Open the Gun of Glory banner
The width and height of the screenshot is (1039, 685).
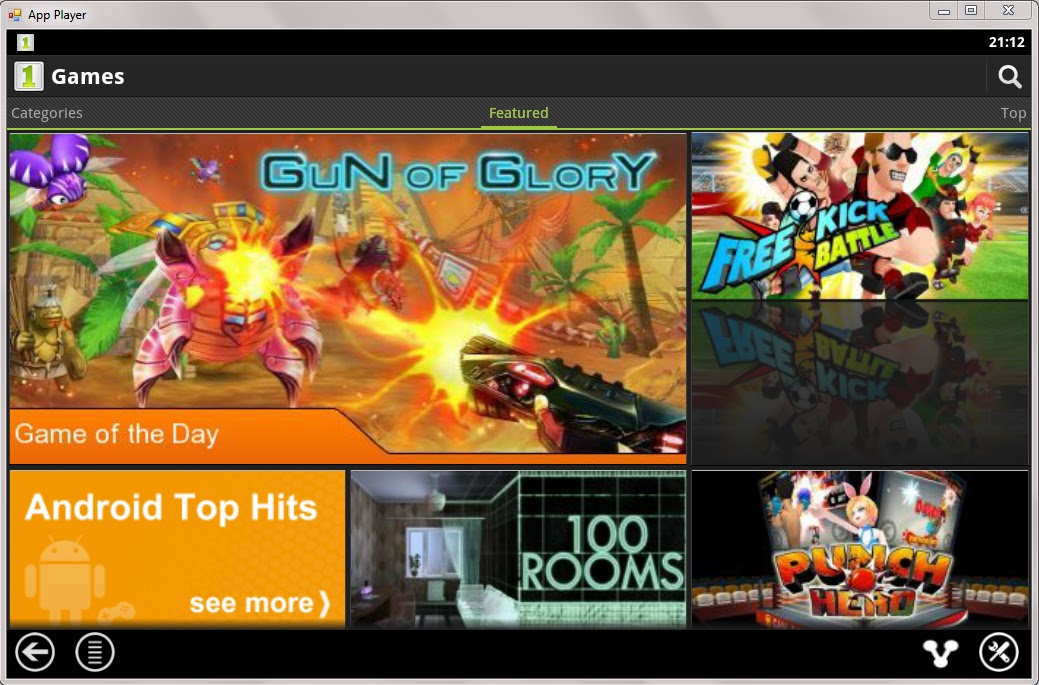pyautogui.click(x=348, y=298)
